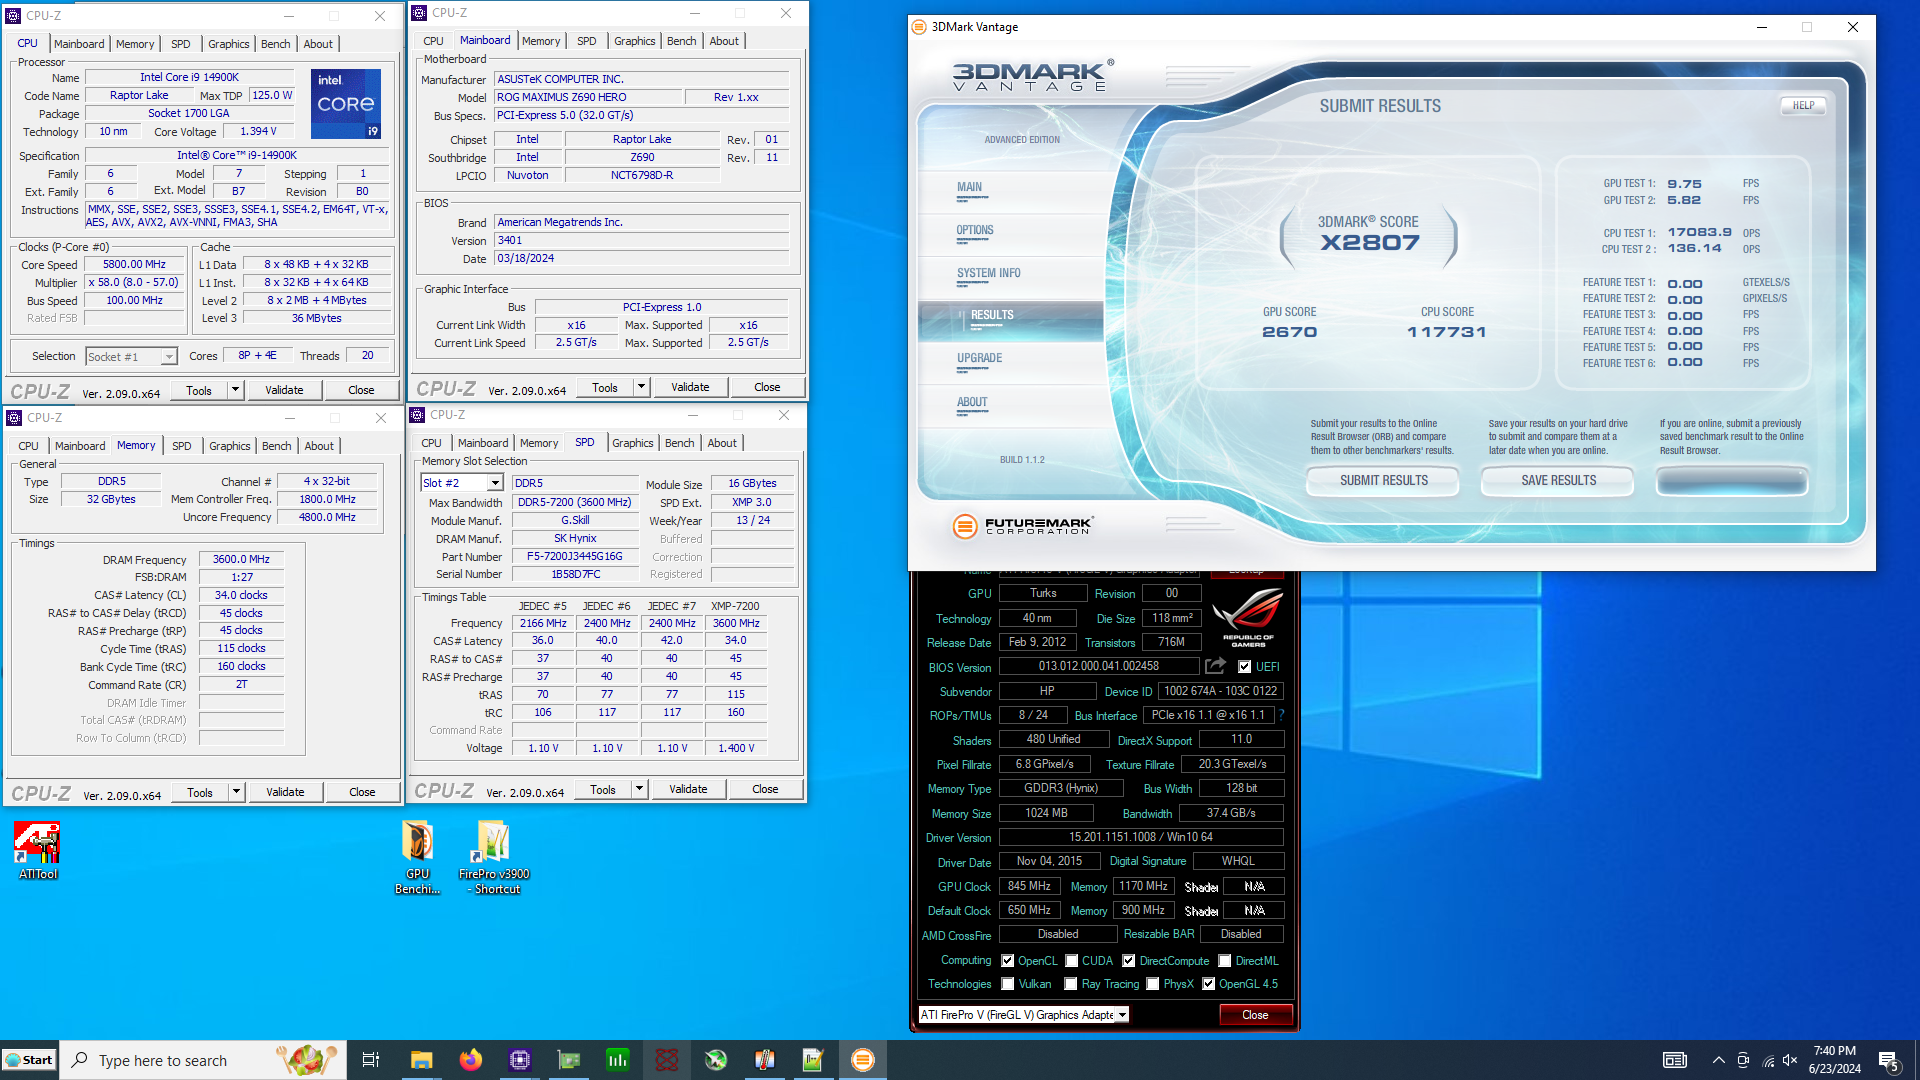The image size is (1920, 1080).
Task: Click the orange 3DMark Vantage taskbar icon
Action: tap(863, 1060)
